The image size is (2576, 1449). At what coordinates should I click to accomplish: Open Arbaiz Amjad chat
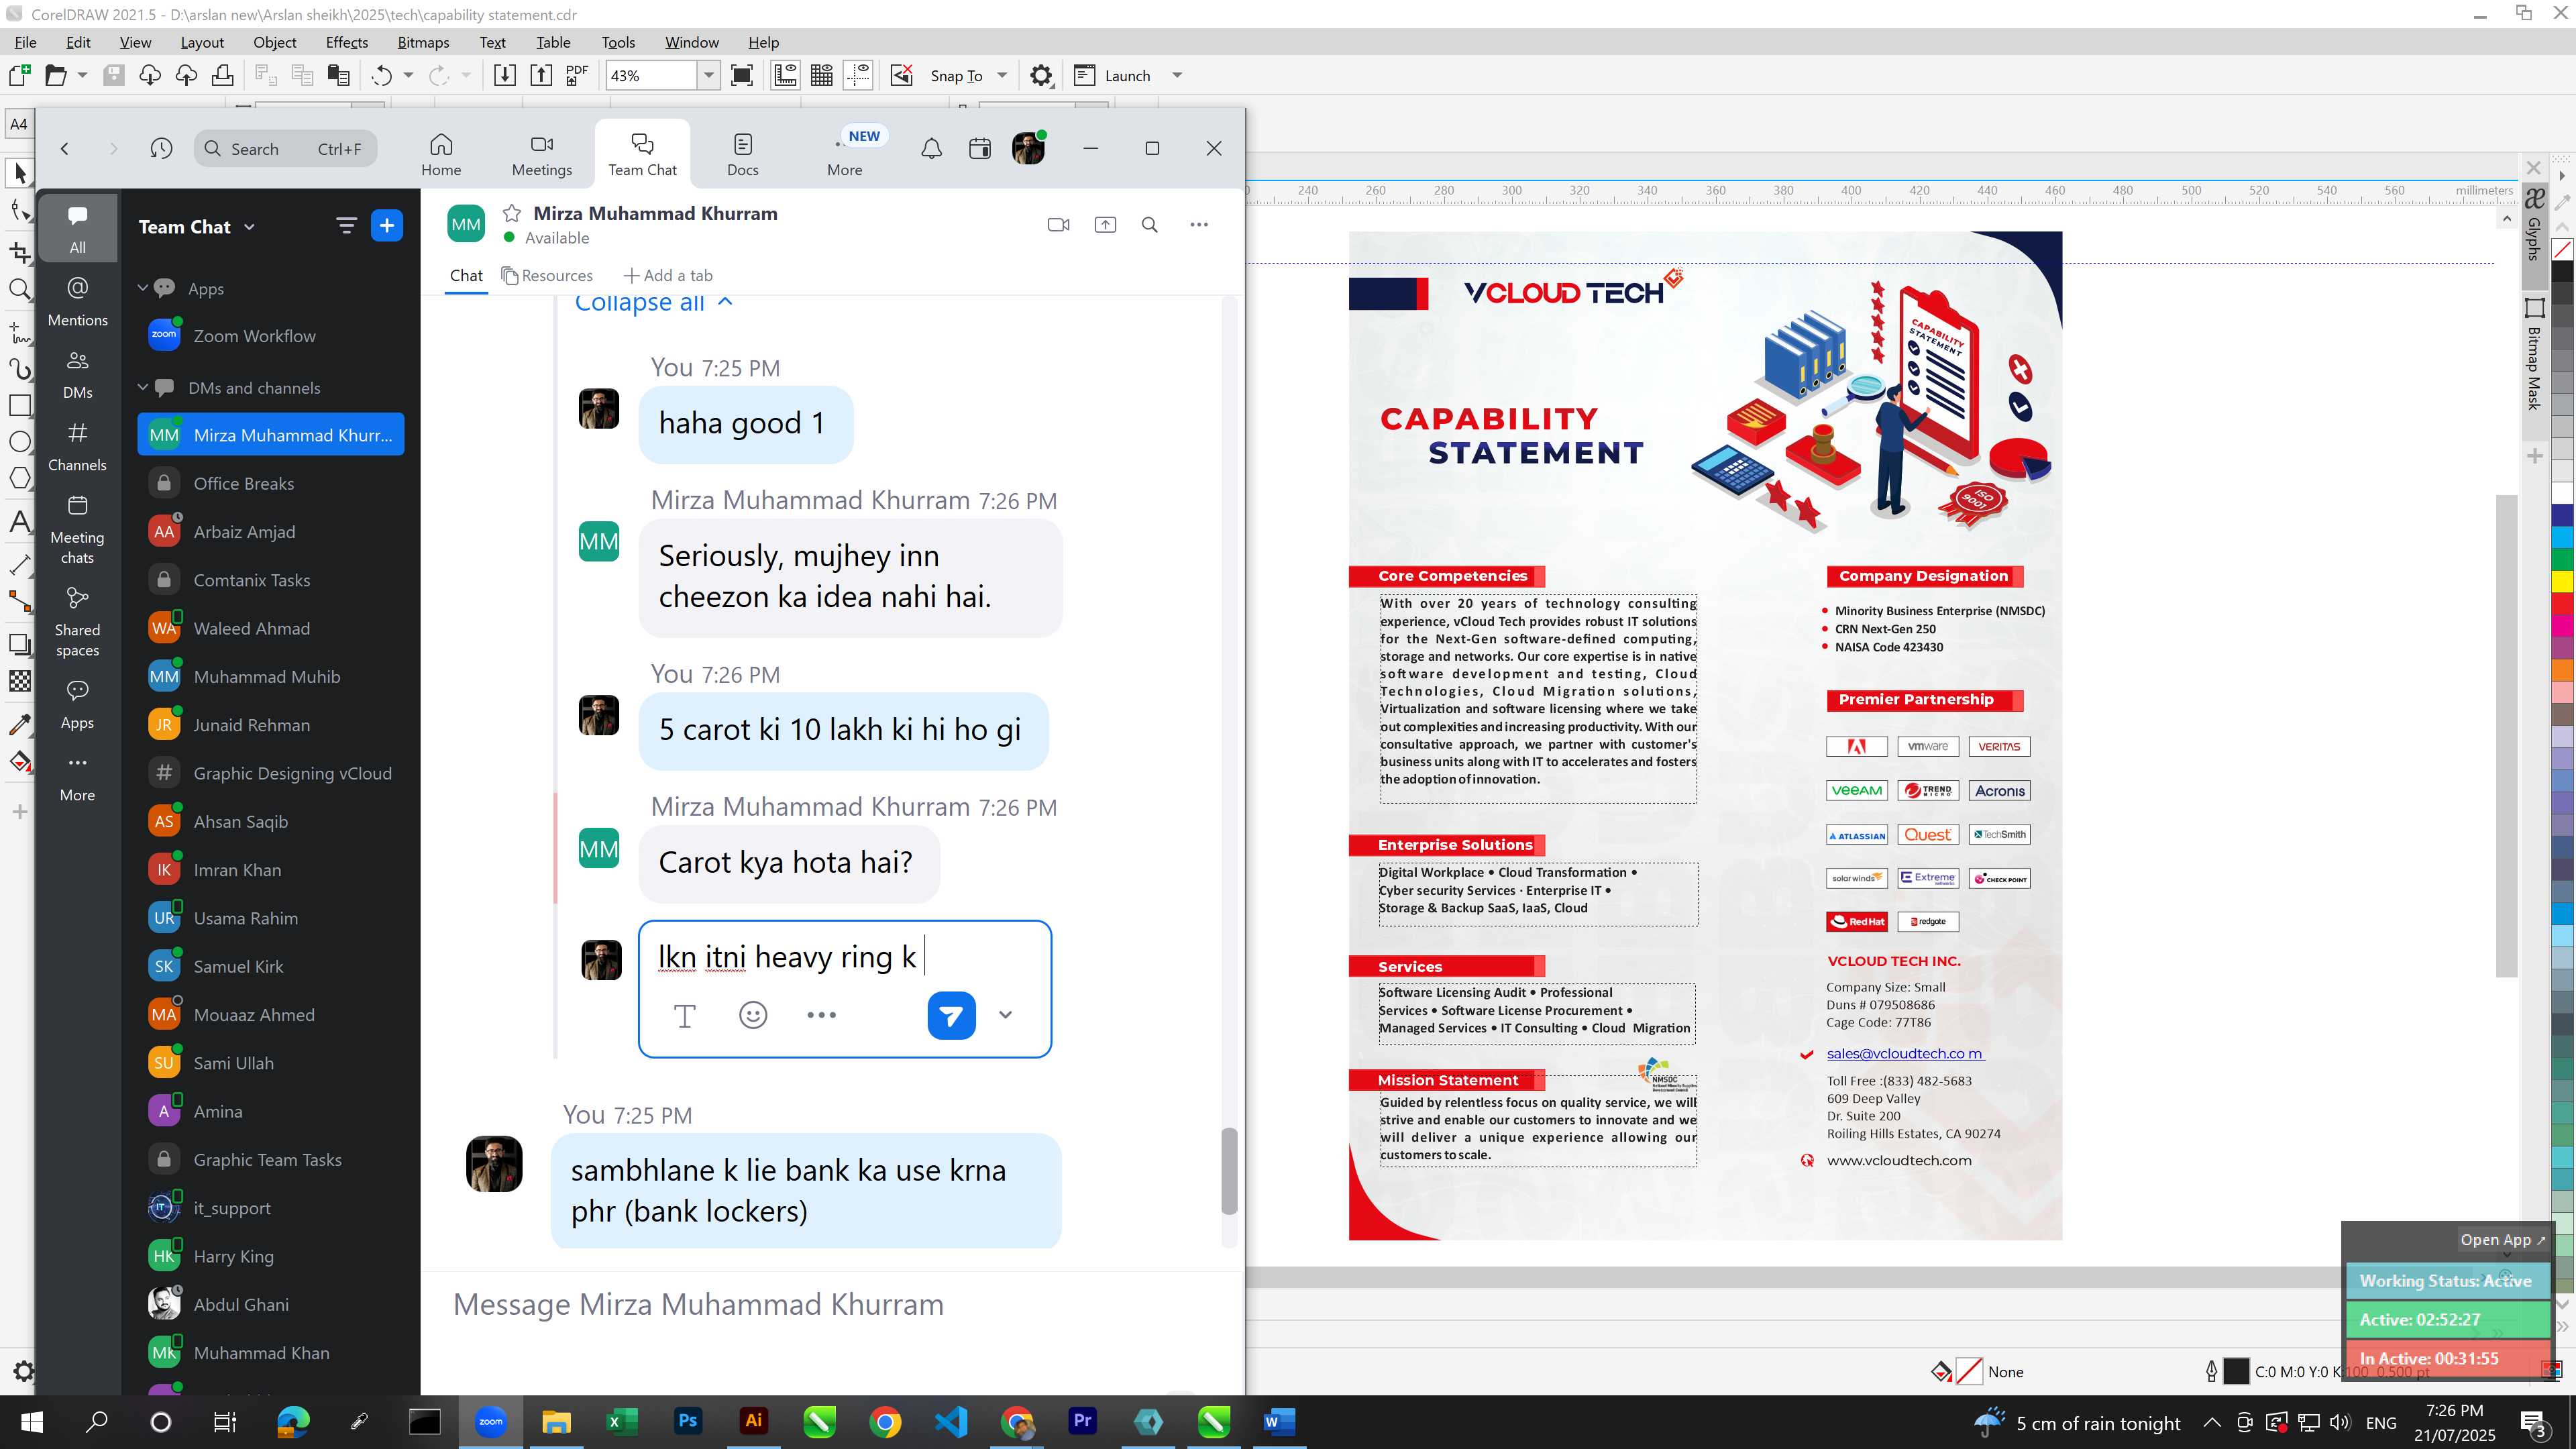click(x=271, y=532)
